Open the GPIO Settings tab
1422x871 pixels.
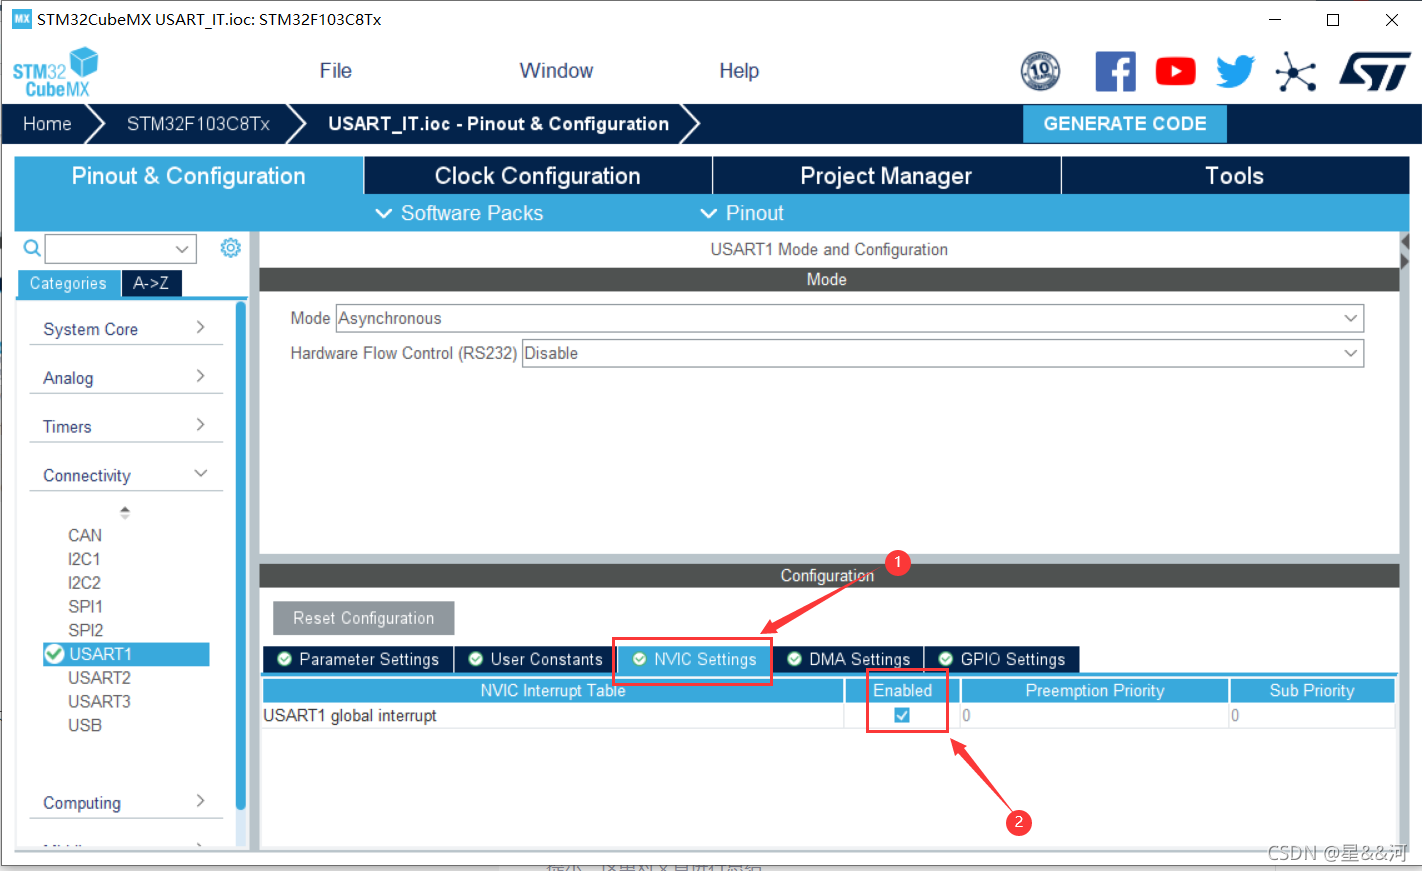(1002, 659)
